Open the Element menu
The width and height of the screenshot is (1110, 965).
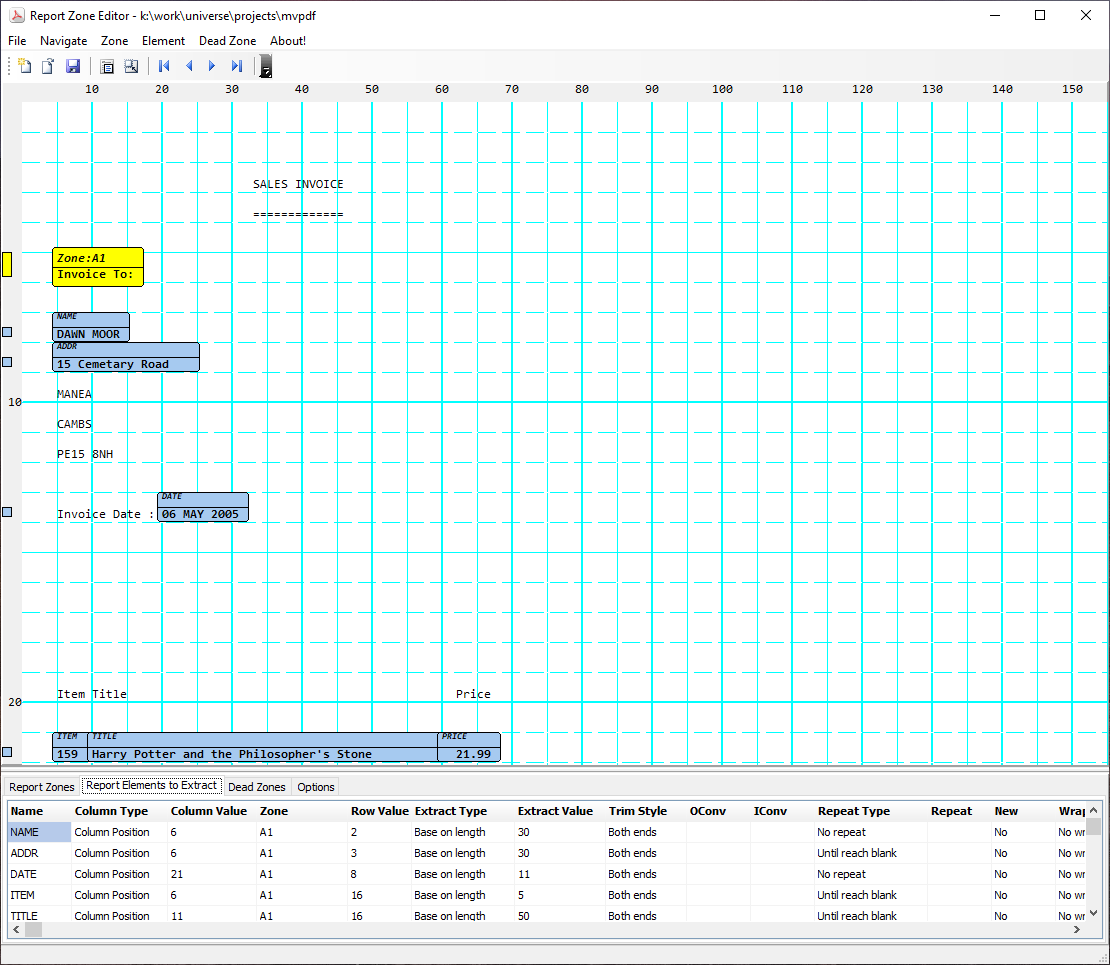click(x=163, y=41)
